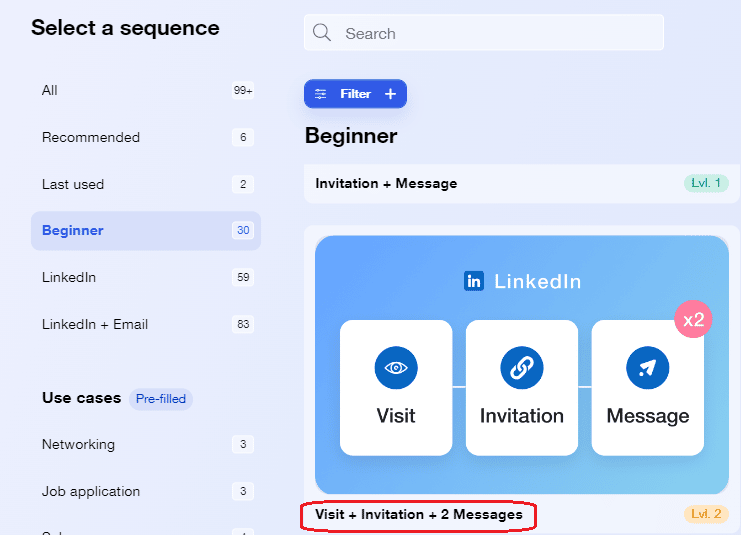
Task: Click the Search input field
Action: 483,33
